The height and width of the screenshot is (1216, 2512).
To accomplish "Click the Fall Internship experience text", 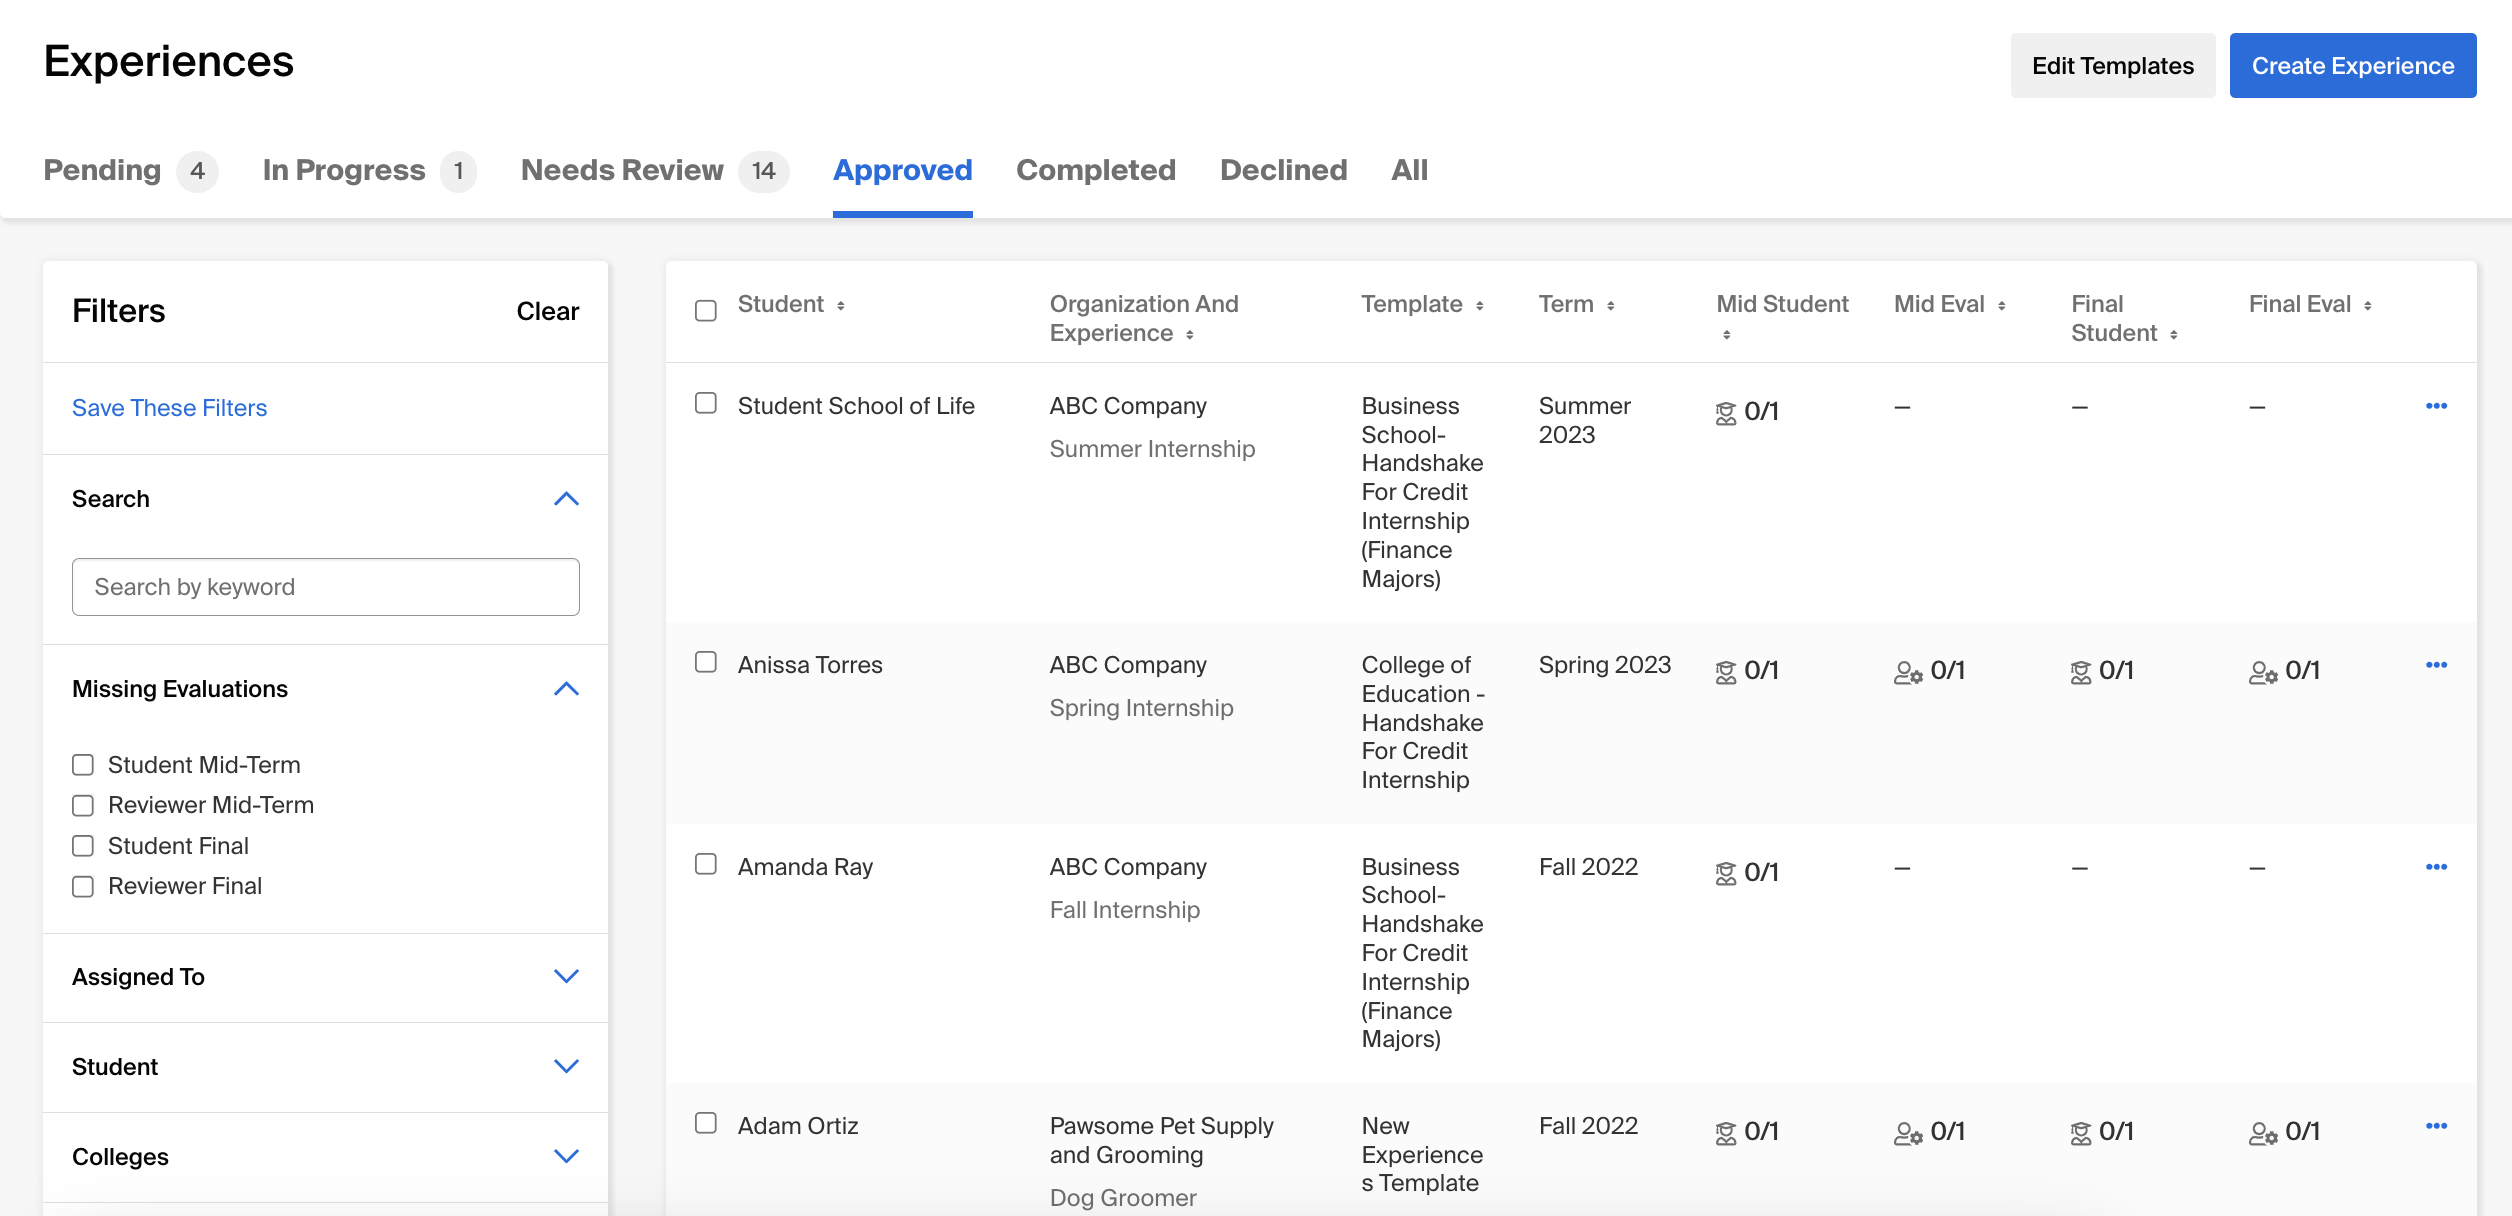I will [1125, 910].
